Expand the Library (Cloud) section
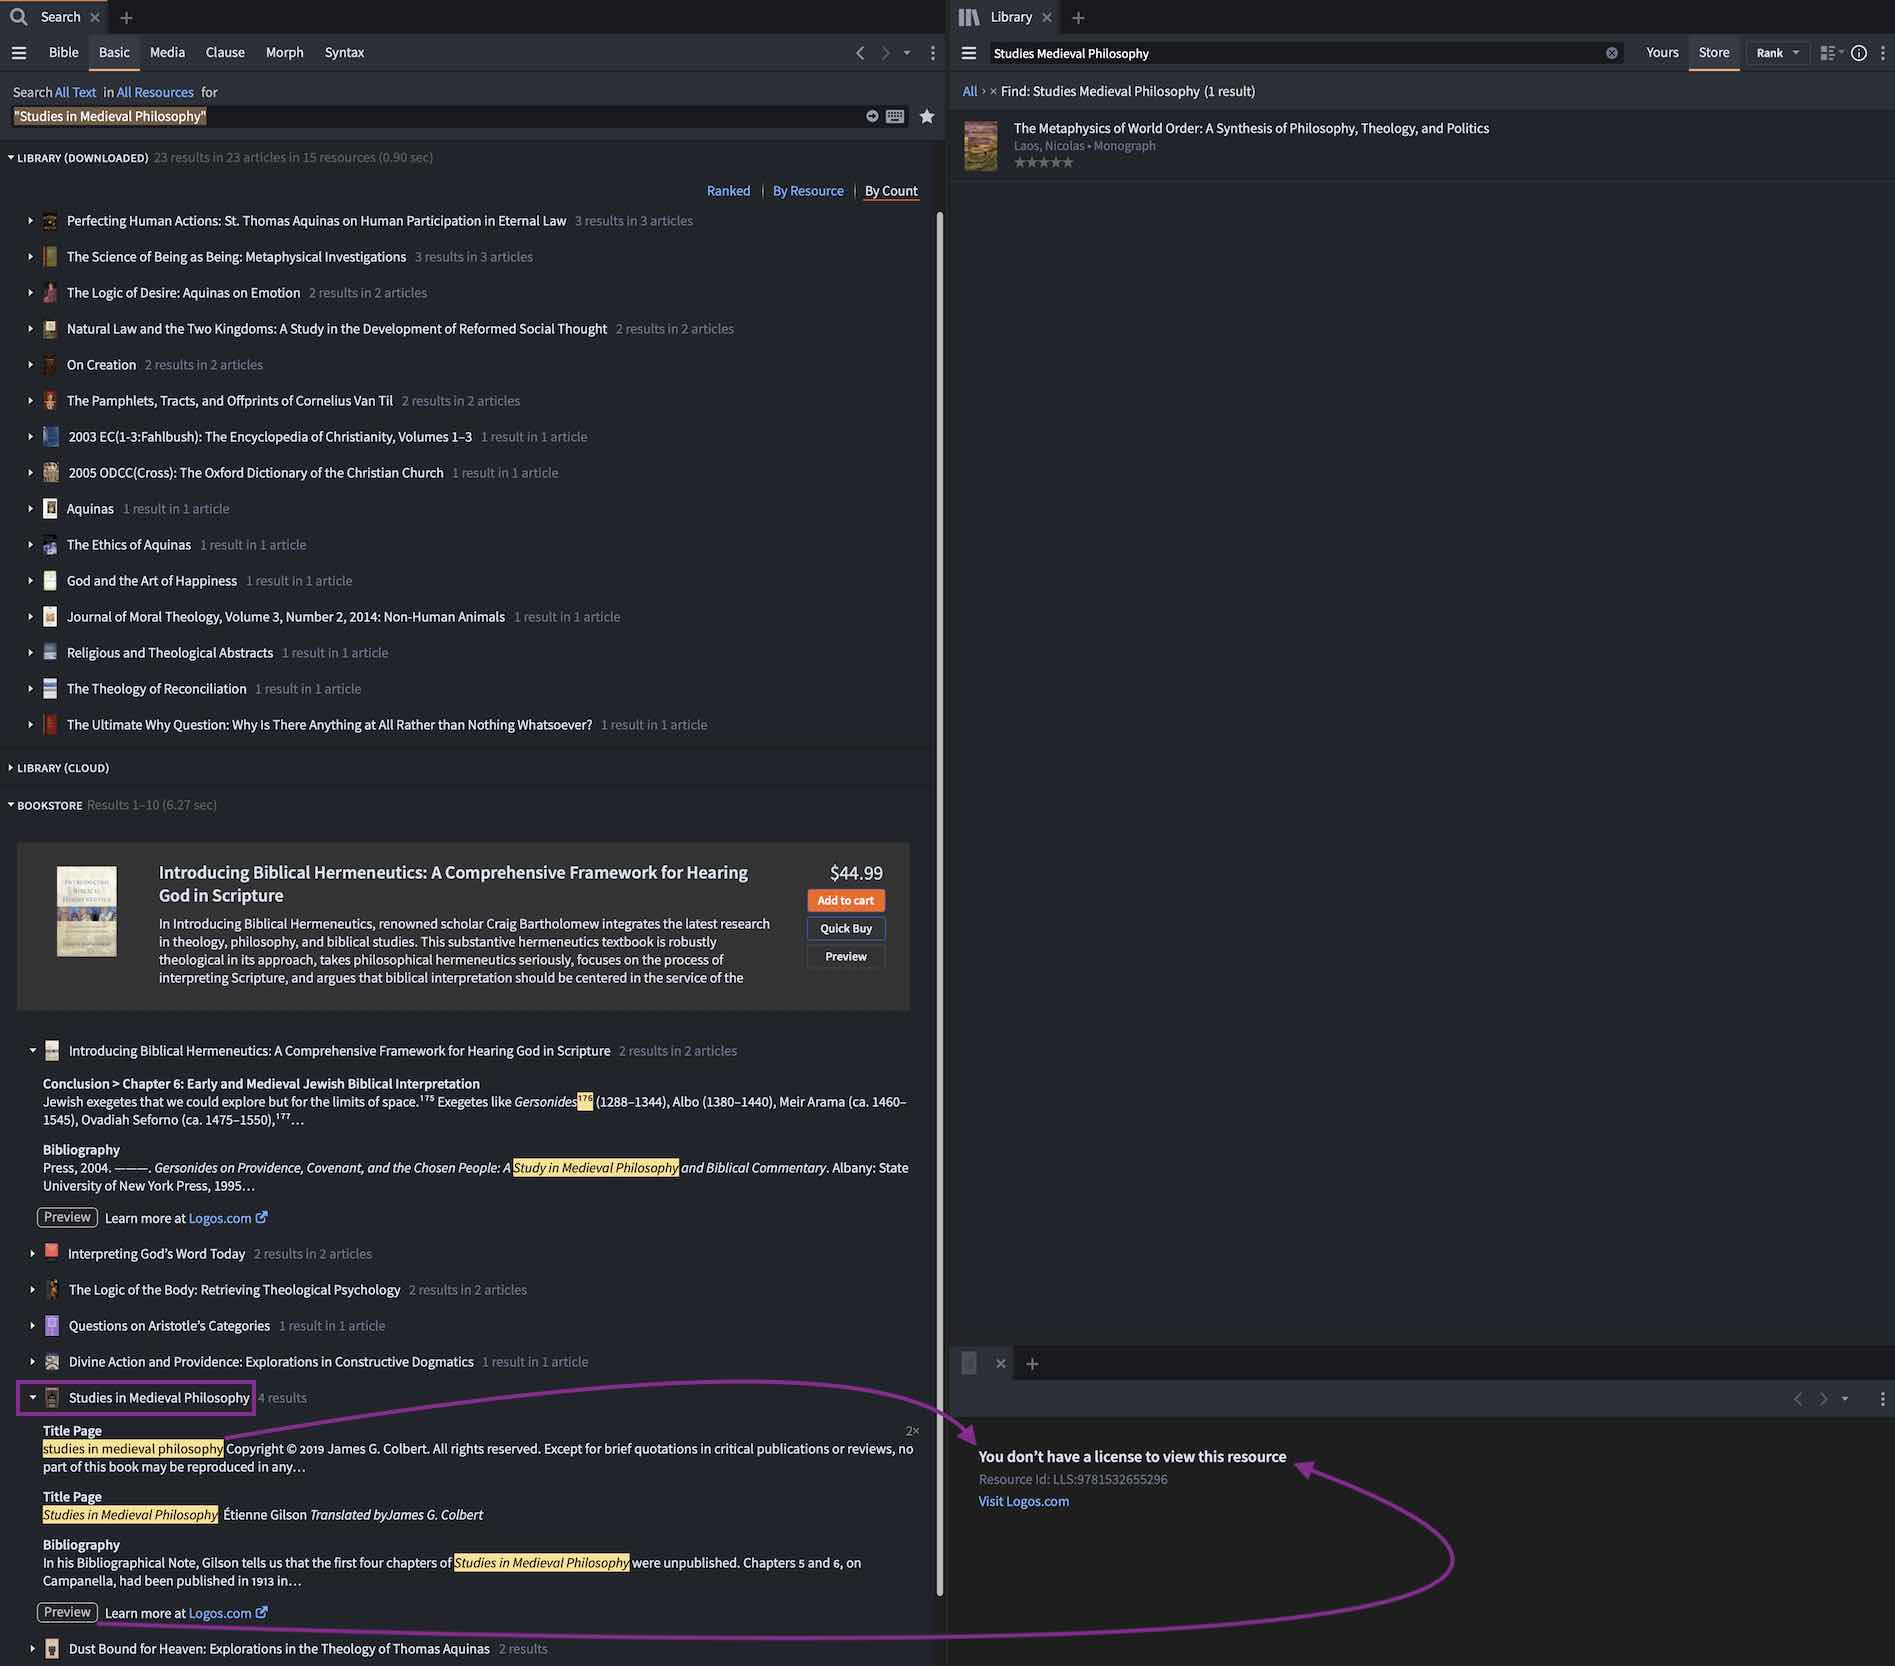Image resolution: width=1895 pixels, height=1666 pixels. coord(11,768)
